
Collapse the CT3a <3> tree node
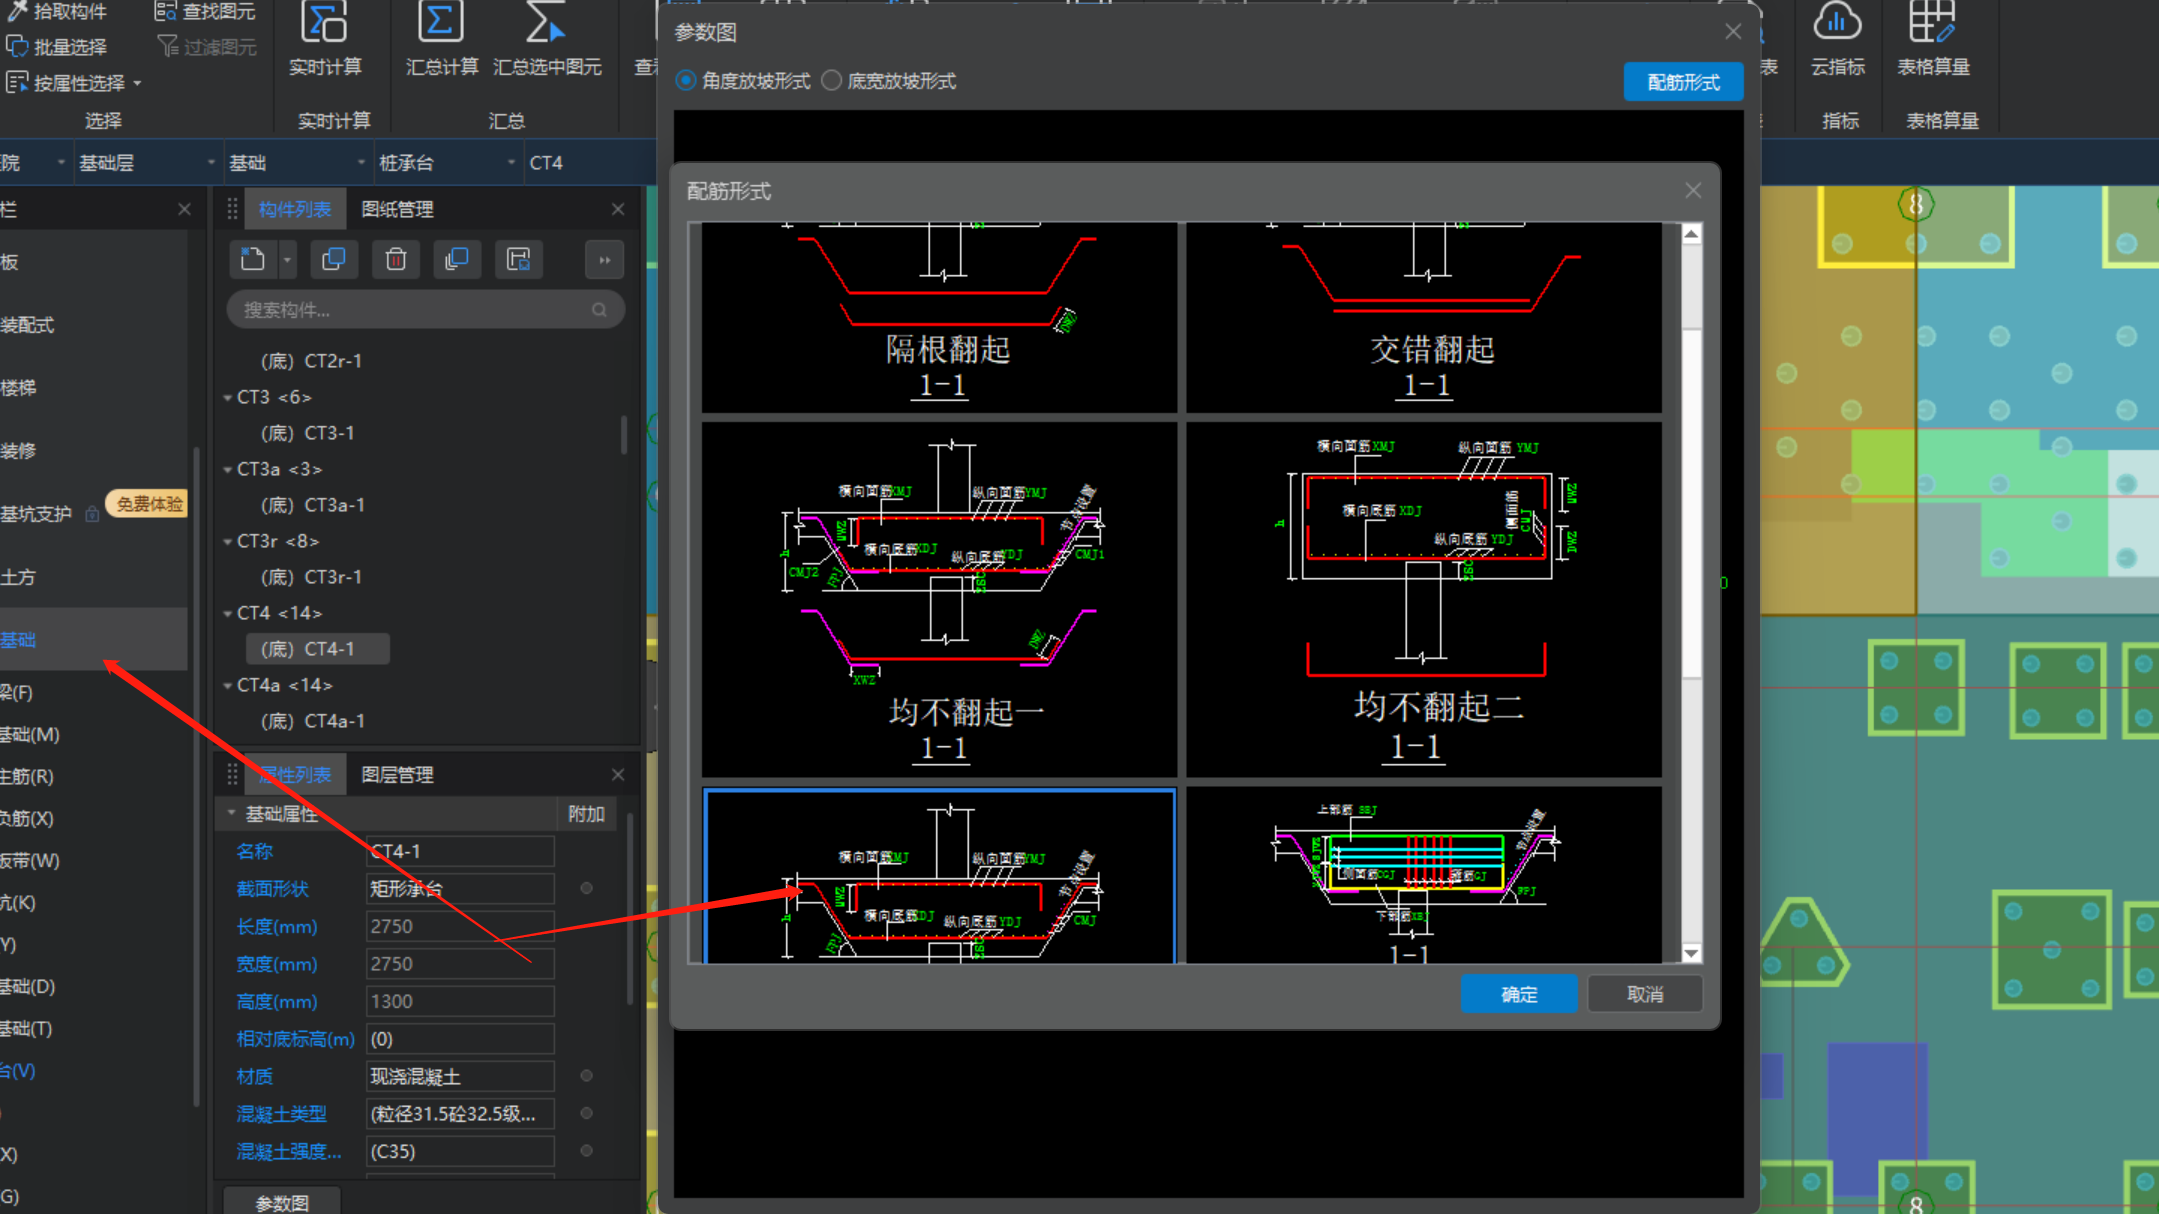[228, 469]
